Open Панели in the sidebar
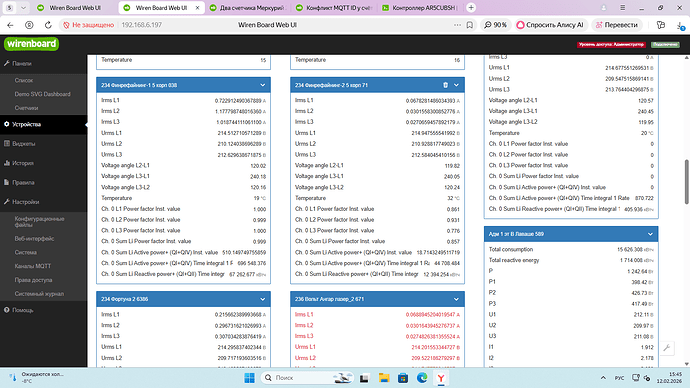690x388 pixels. pos(22,63)
